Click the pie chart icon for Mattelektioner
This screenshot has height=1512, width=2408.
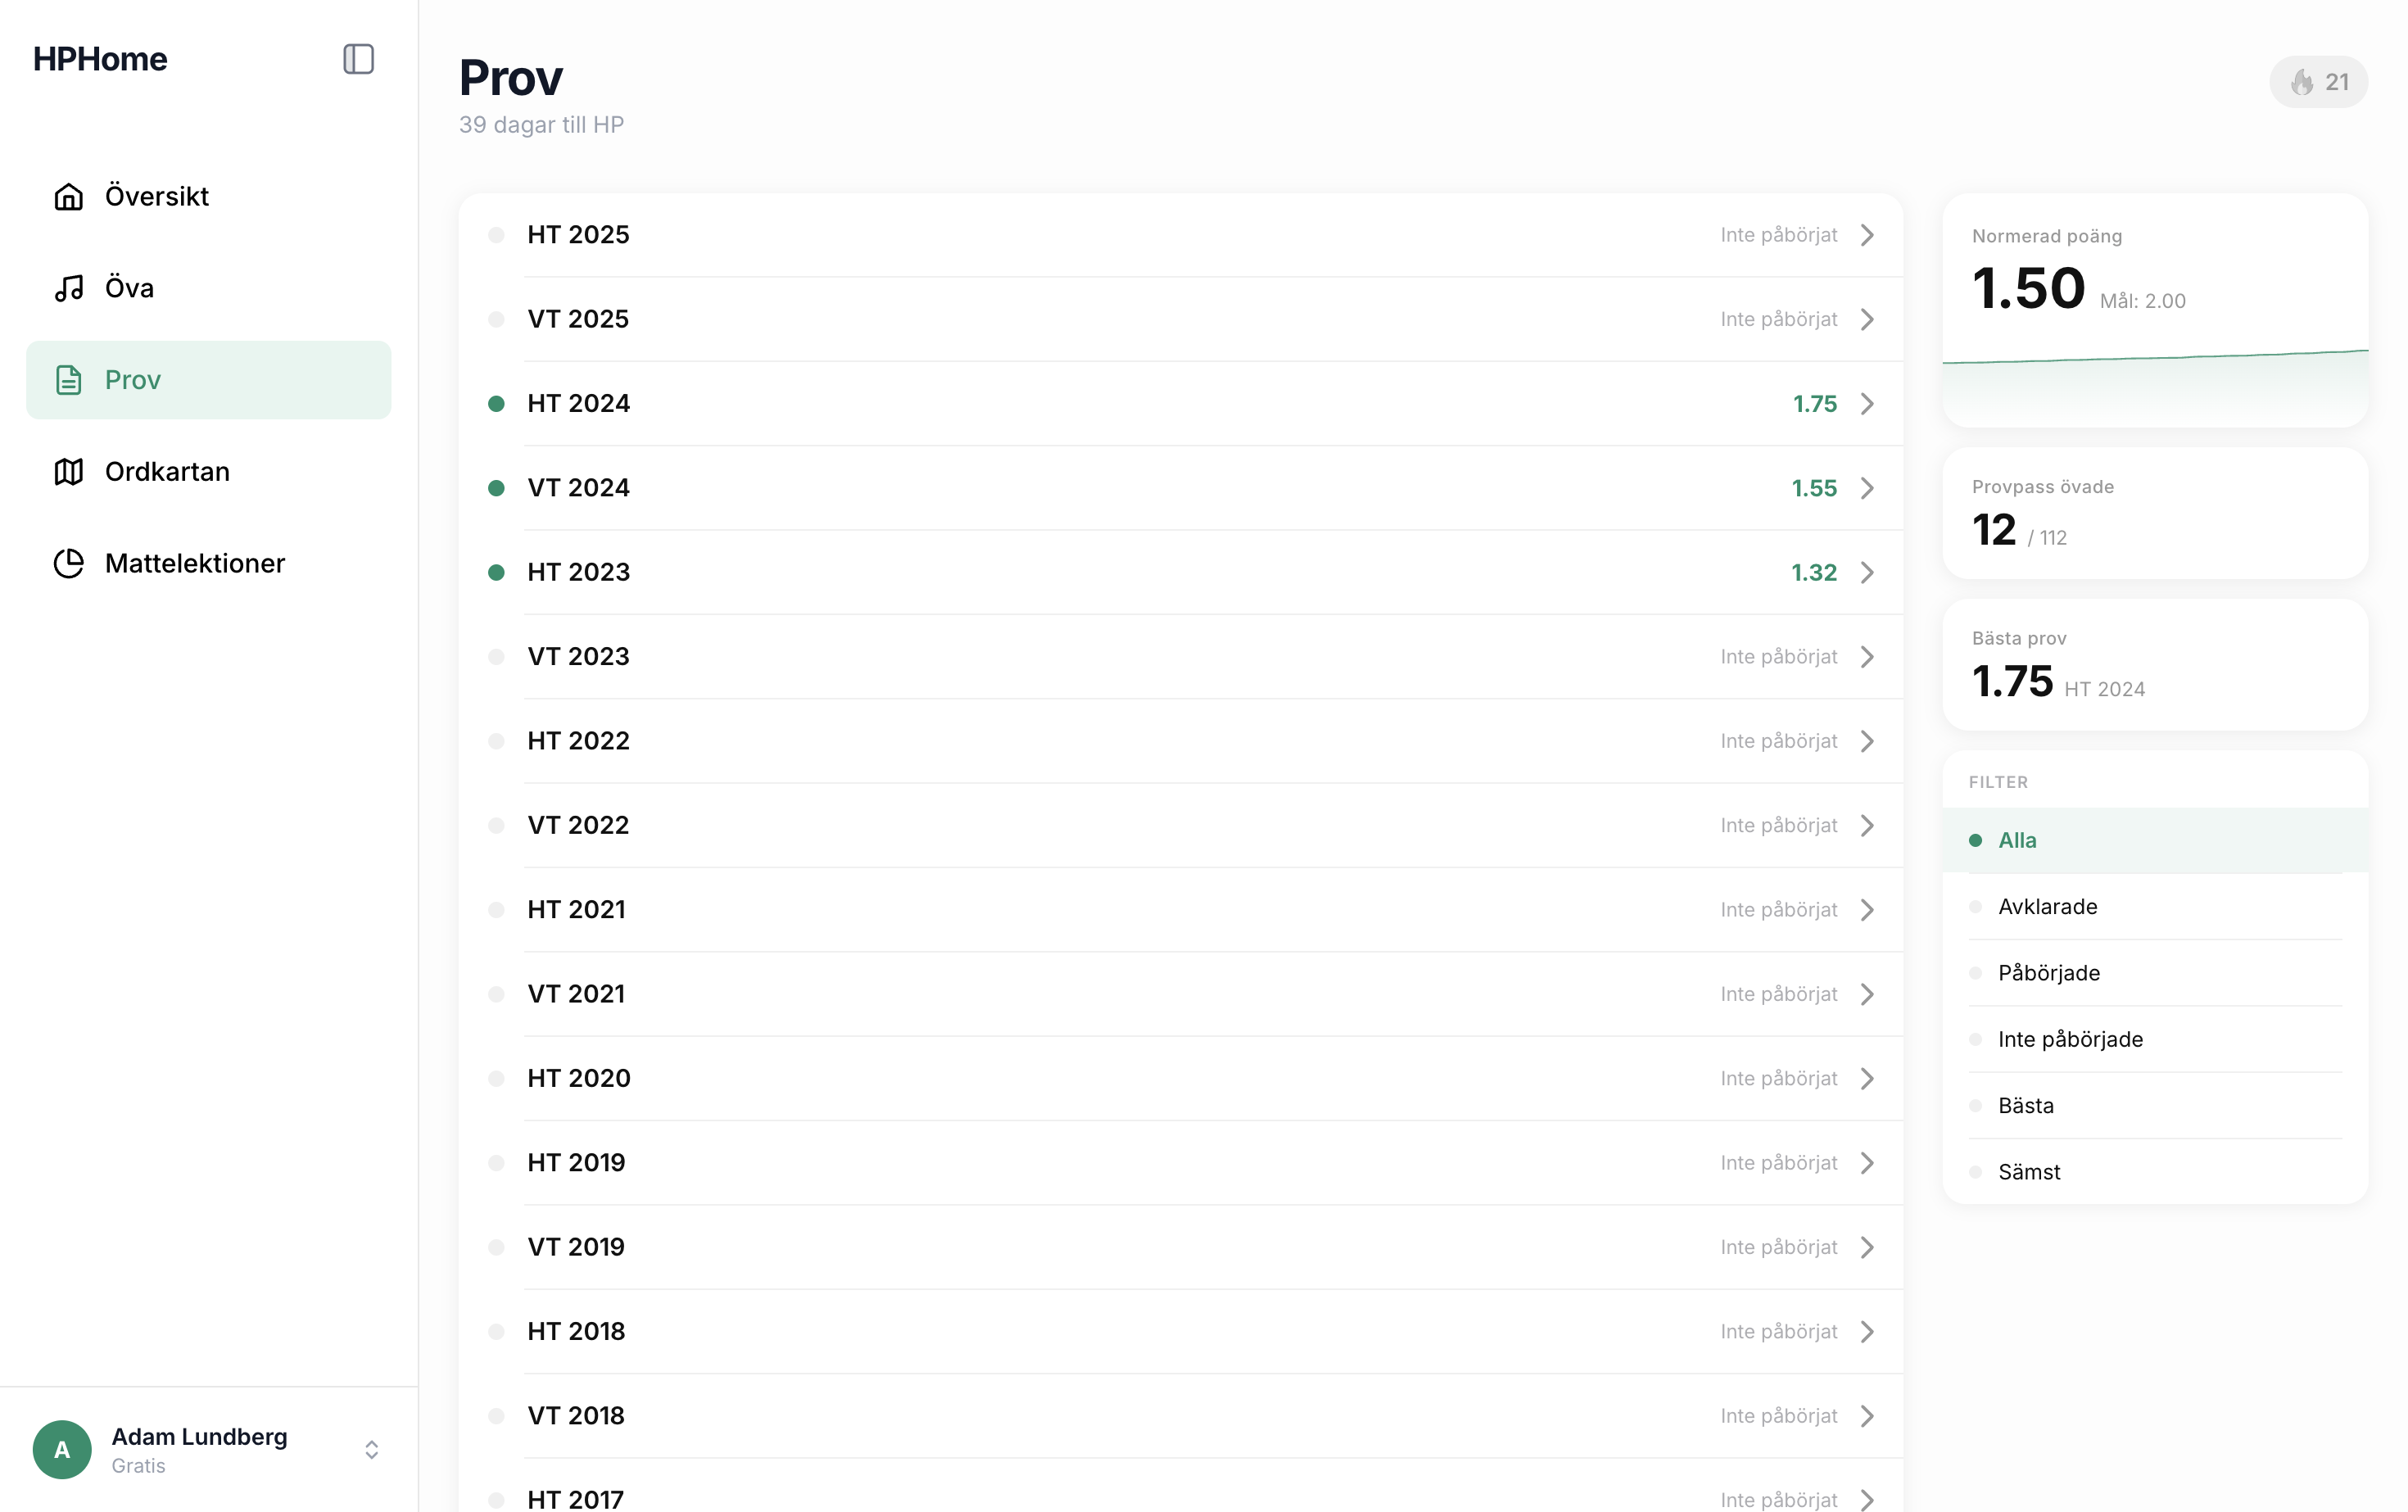point(68,564)
